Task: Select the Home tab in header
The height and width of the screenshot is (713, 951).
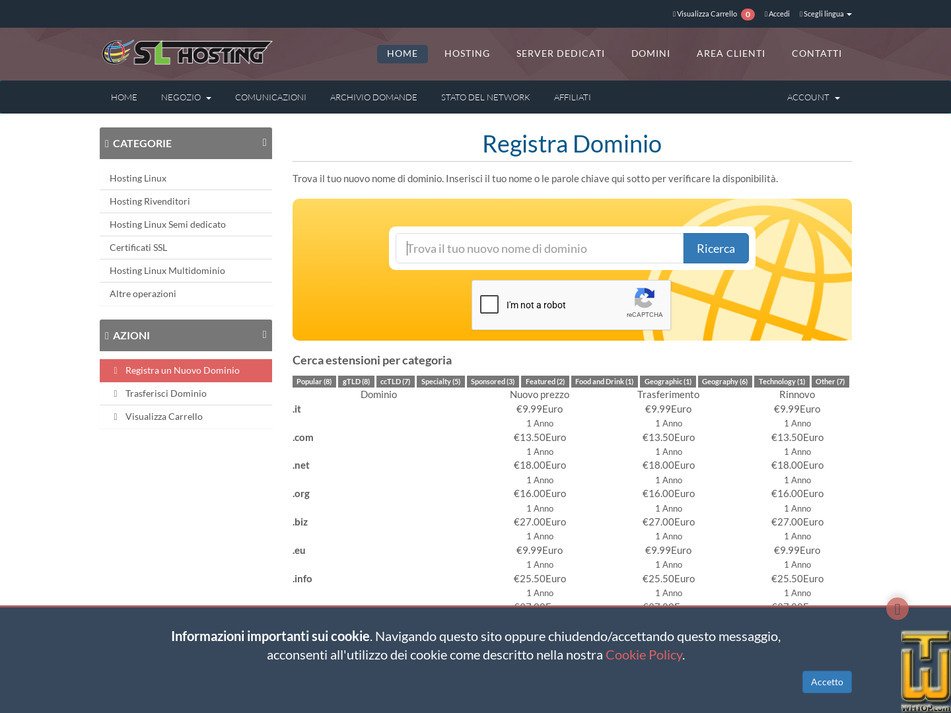Action: [x=402, y=53]
